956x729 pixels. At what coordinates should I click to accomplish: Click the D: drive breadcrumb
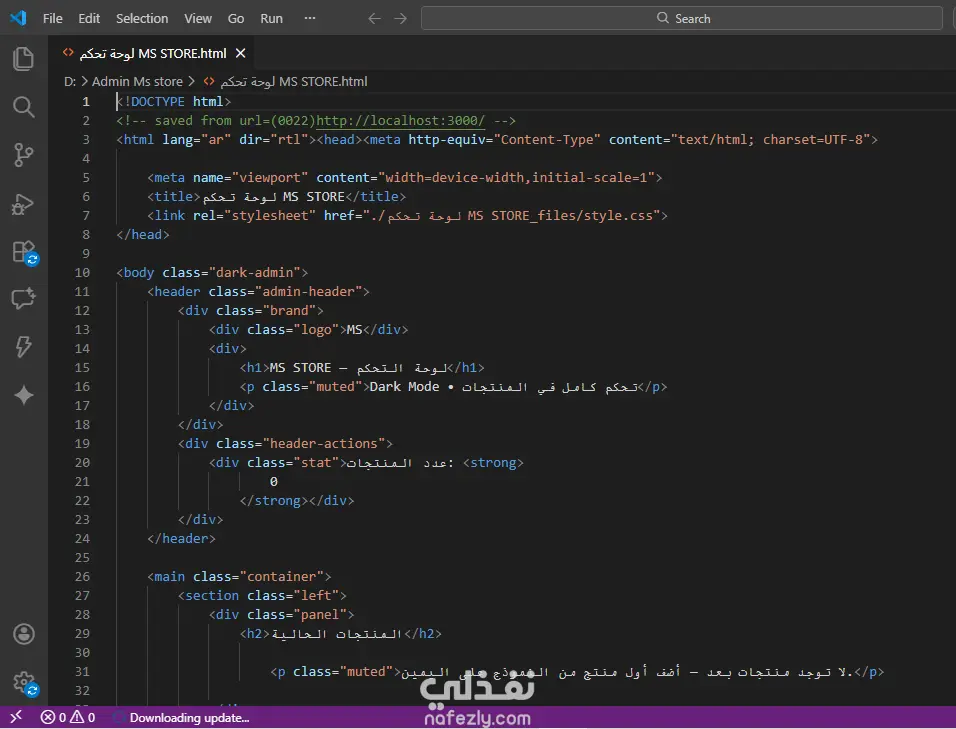[70, 82]
